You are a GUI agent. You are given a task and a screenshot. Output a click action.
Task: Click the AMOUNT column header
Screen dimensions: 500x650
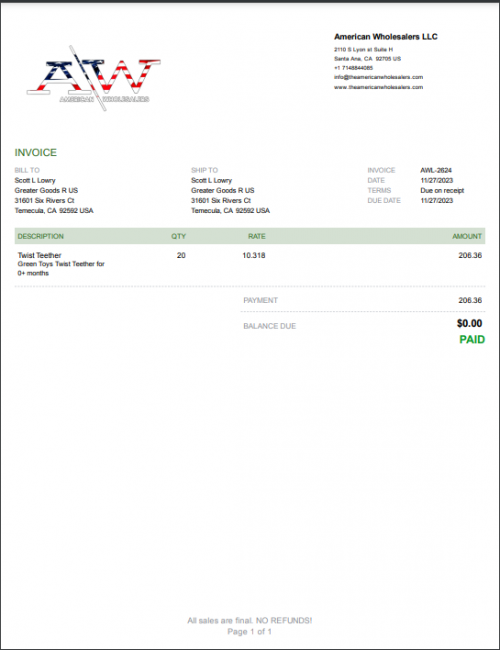[x=467, y=236]
